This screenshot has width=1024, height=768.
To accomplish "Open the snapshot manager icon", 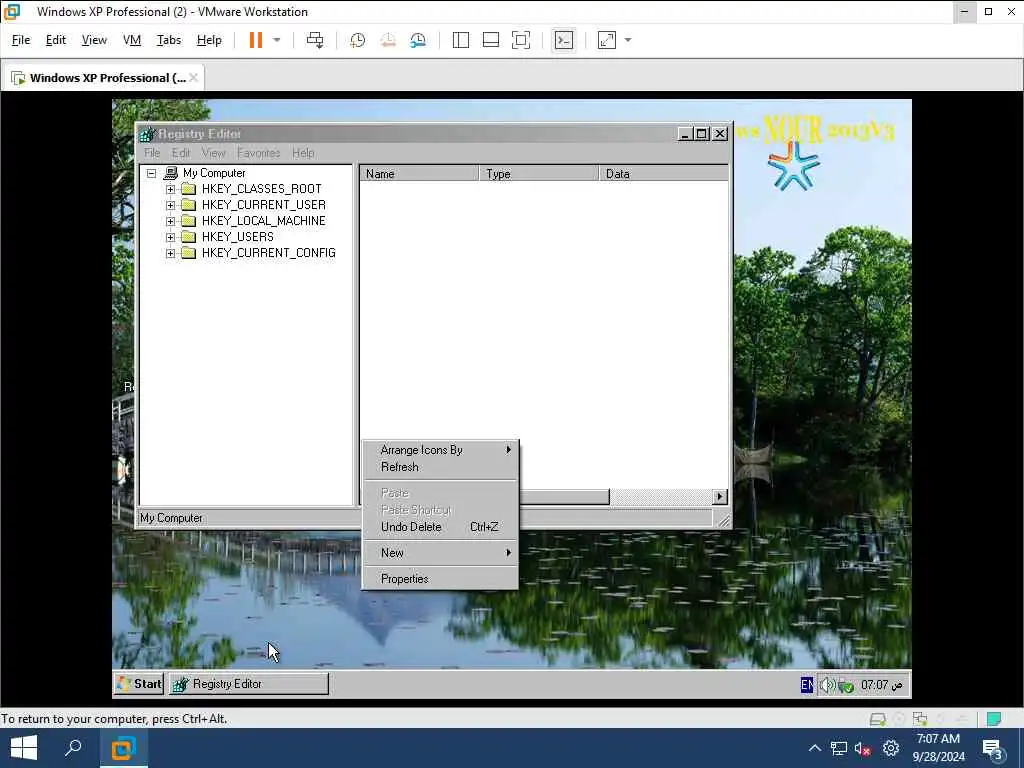I will (x=418, y=40).
